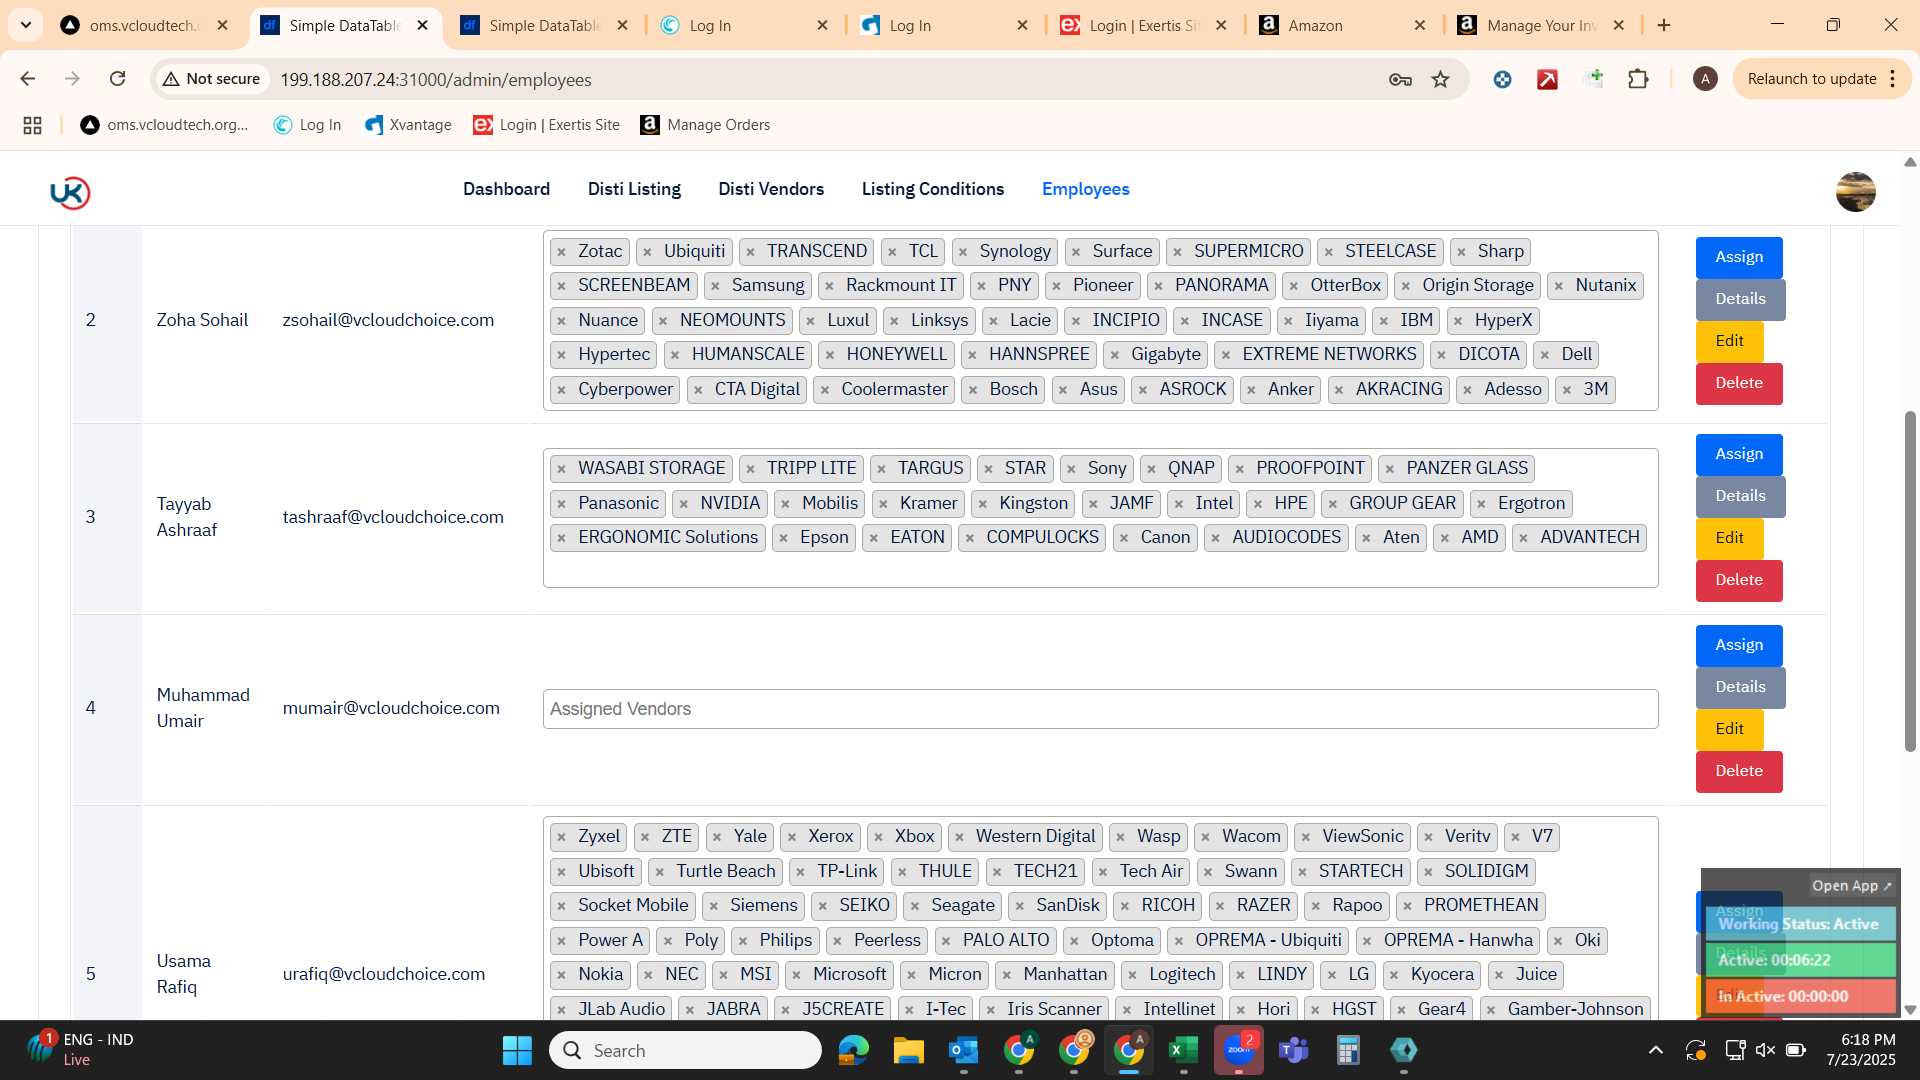
Task: Open a new browser tab
Action: [1664, 25]
